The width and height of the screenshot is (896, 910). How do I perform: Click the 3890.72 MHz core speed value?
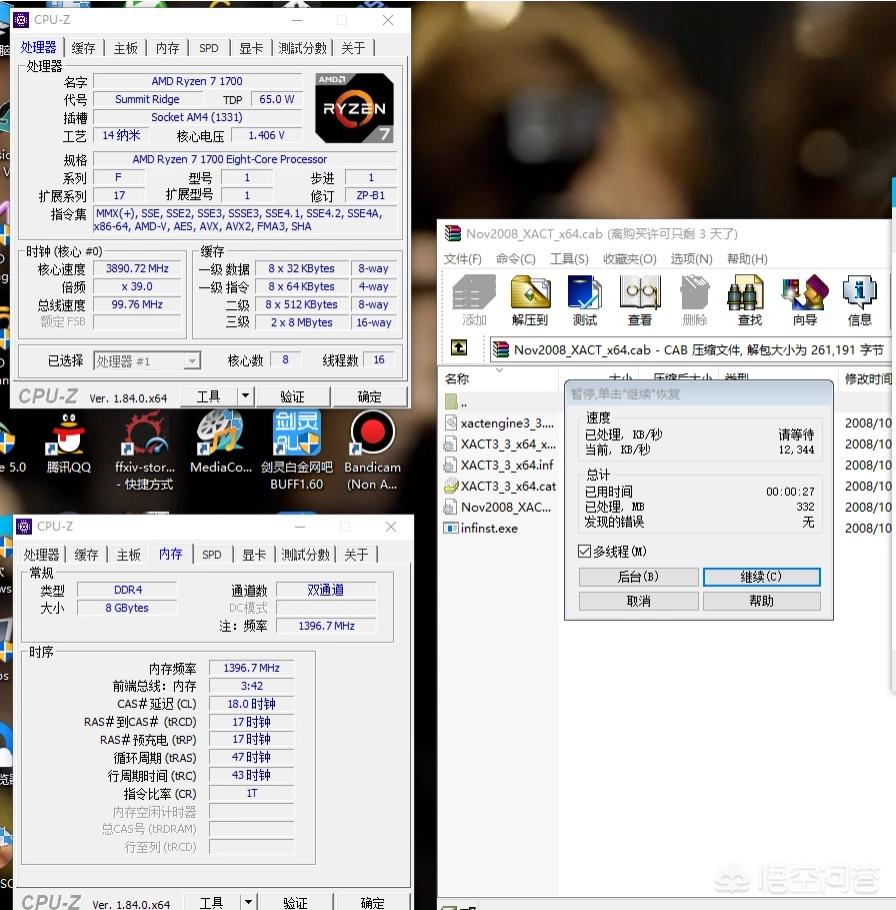[x=137, y=268]
